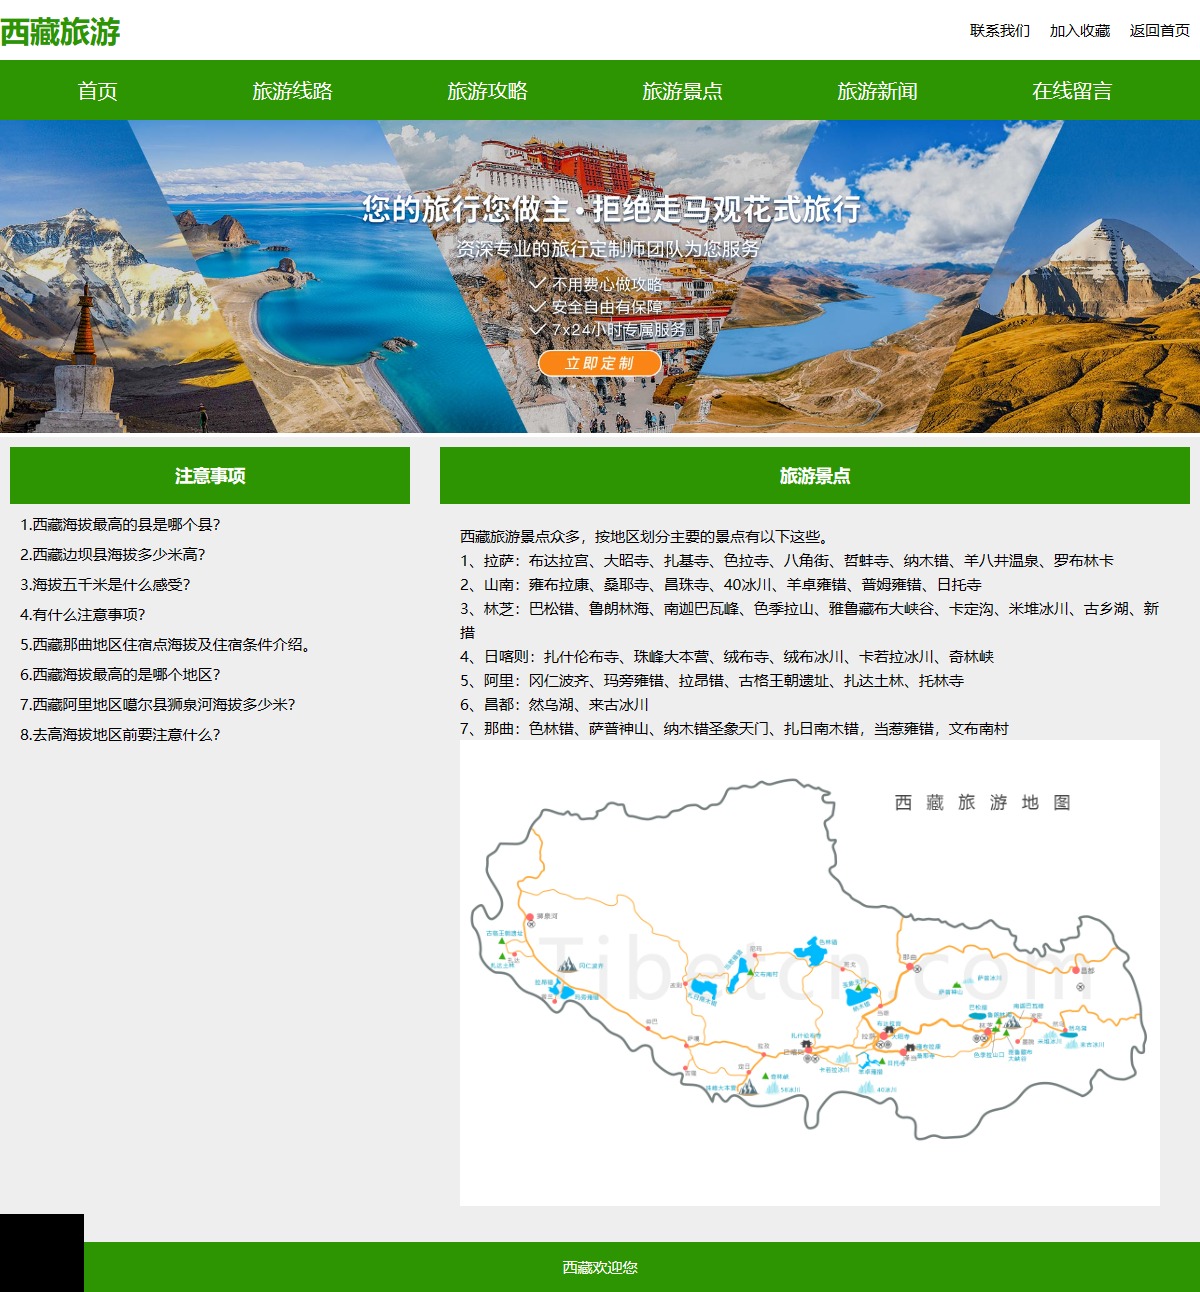This screenshot has width=1200, height=1292.
Task: Open the 联系我们 link
Action: click(x=999, y=31)
